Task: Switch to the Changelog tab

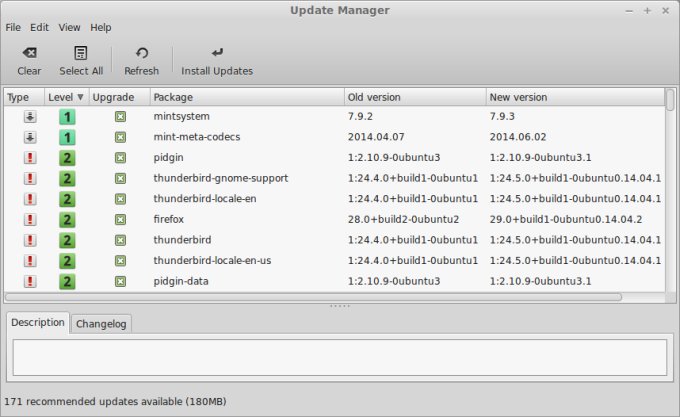Action: (x=101, y=324)
